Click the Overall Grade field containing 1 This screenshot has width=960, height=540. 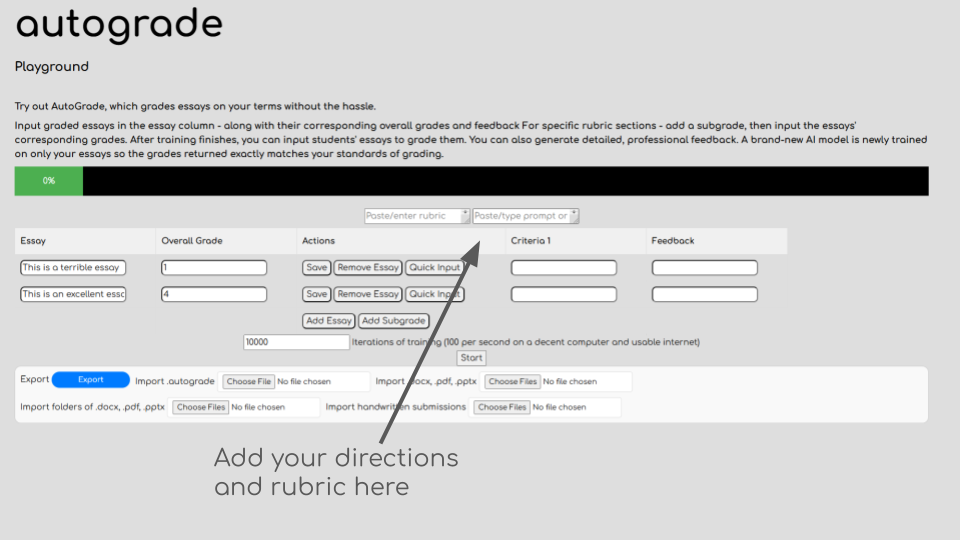(x=214, y=268)
